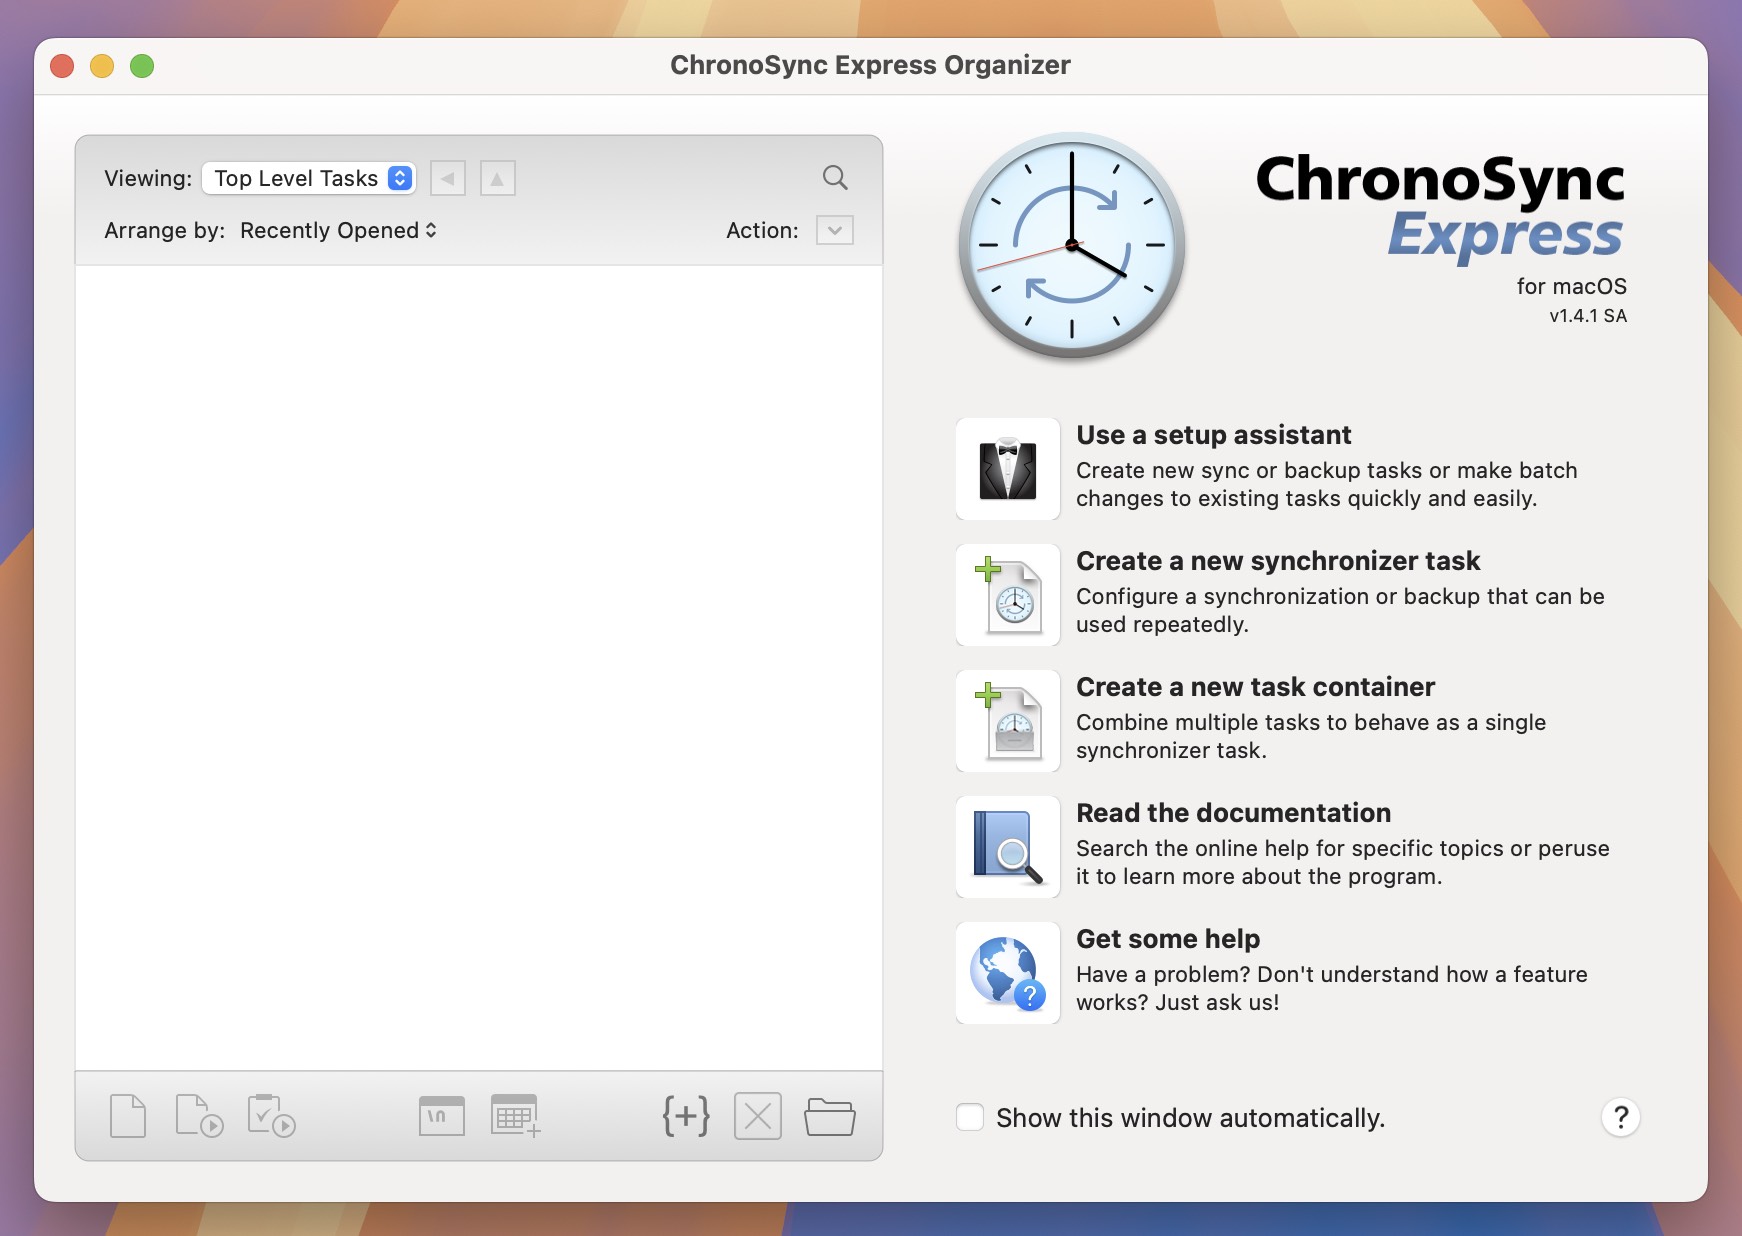This screenshot has height=1236, width=1742.
Task: Open documentation via the book icon
Action: (x=1007, y=846)
